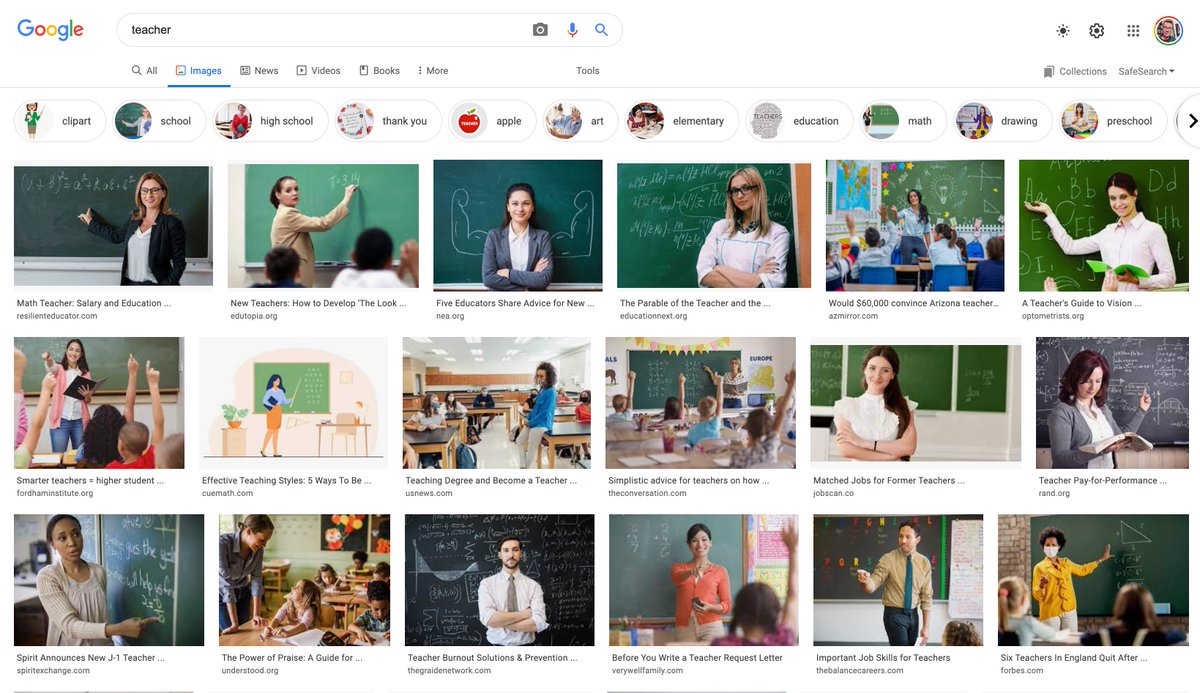
Task: Open the spiritexchange.com J-1 Teacher image
Action: [109, 580]
